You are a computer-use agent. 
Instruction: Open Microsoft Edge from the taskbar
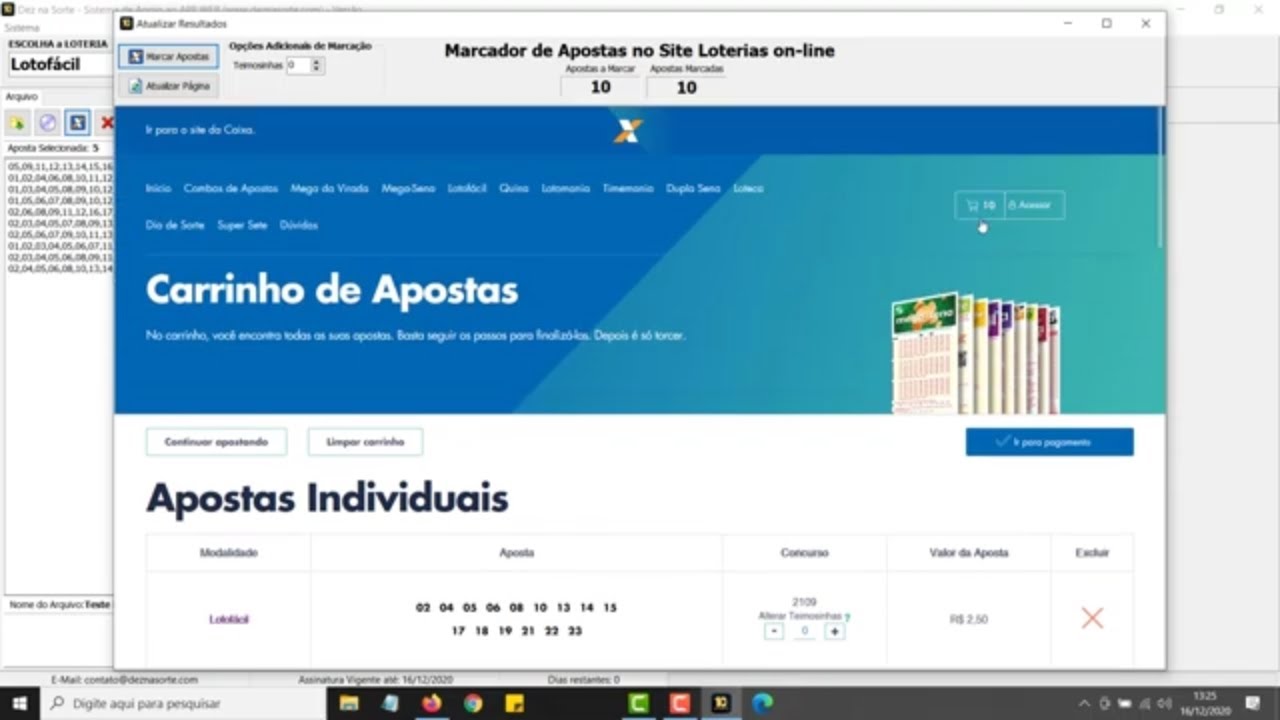coord(762,703)
